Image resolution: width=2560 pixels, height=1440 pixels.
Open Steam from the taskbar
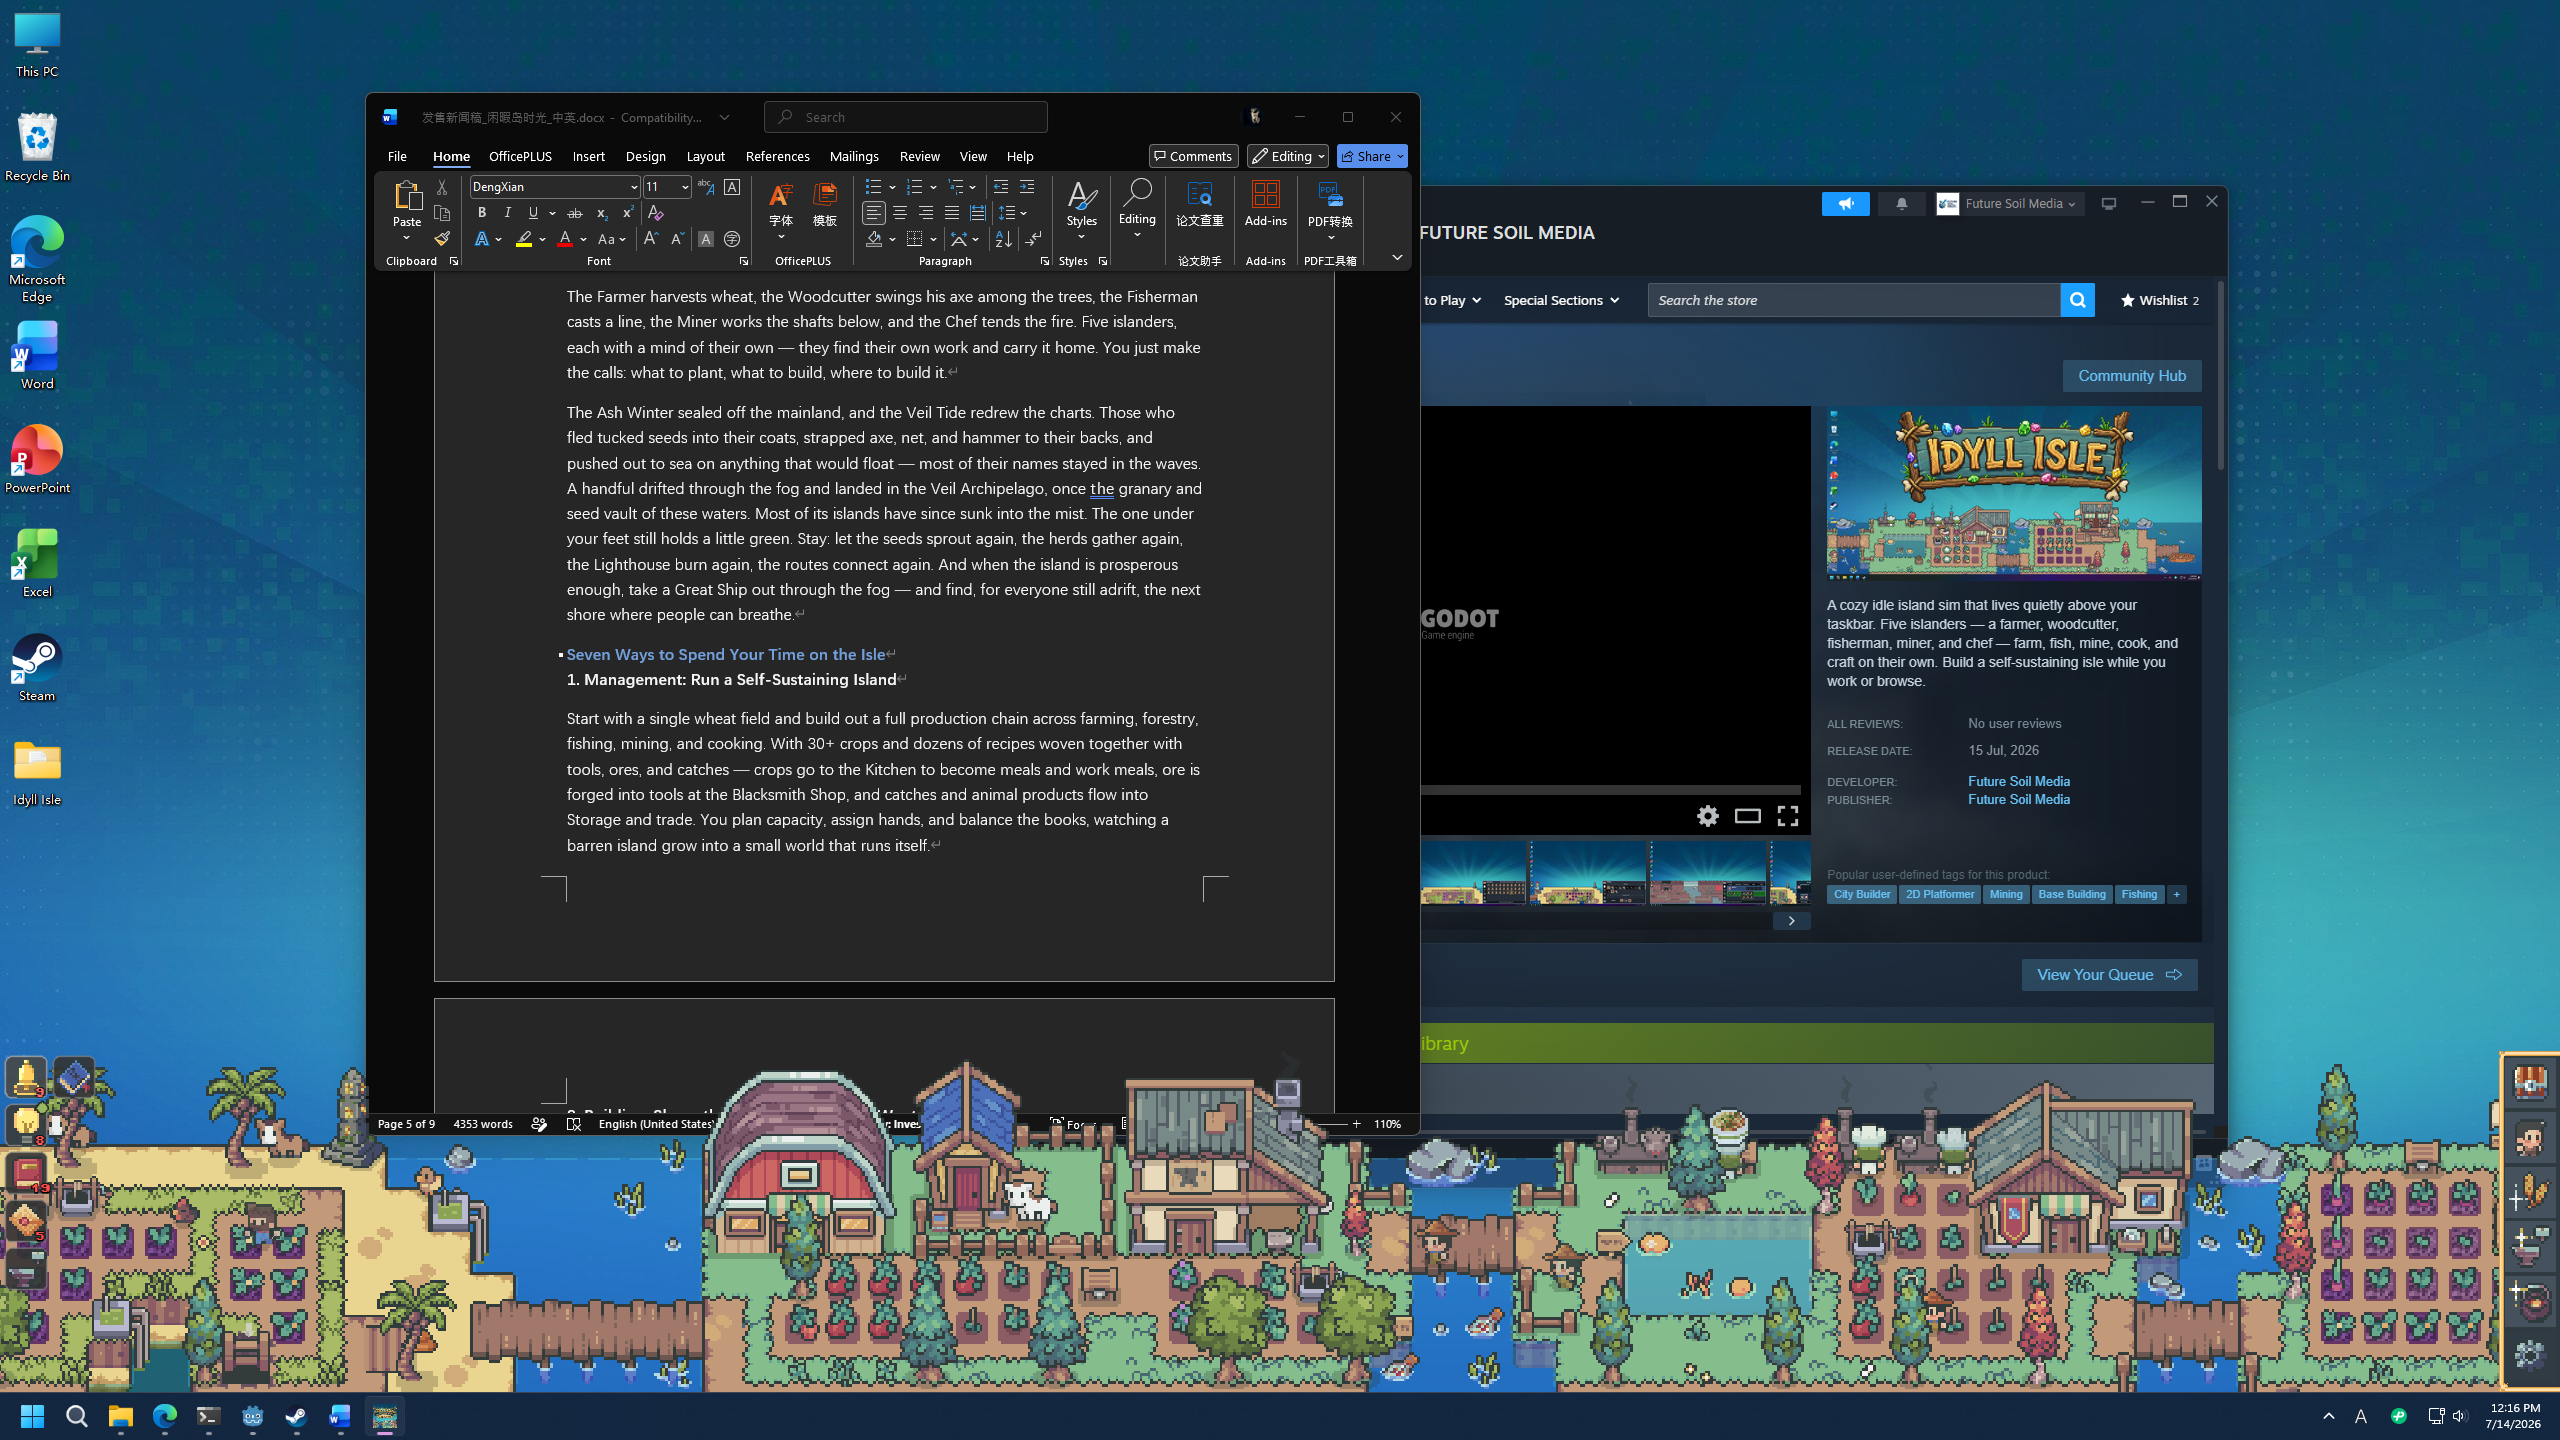[x=296, y=1416]
